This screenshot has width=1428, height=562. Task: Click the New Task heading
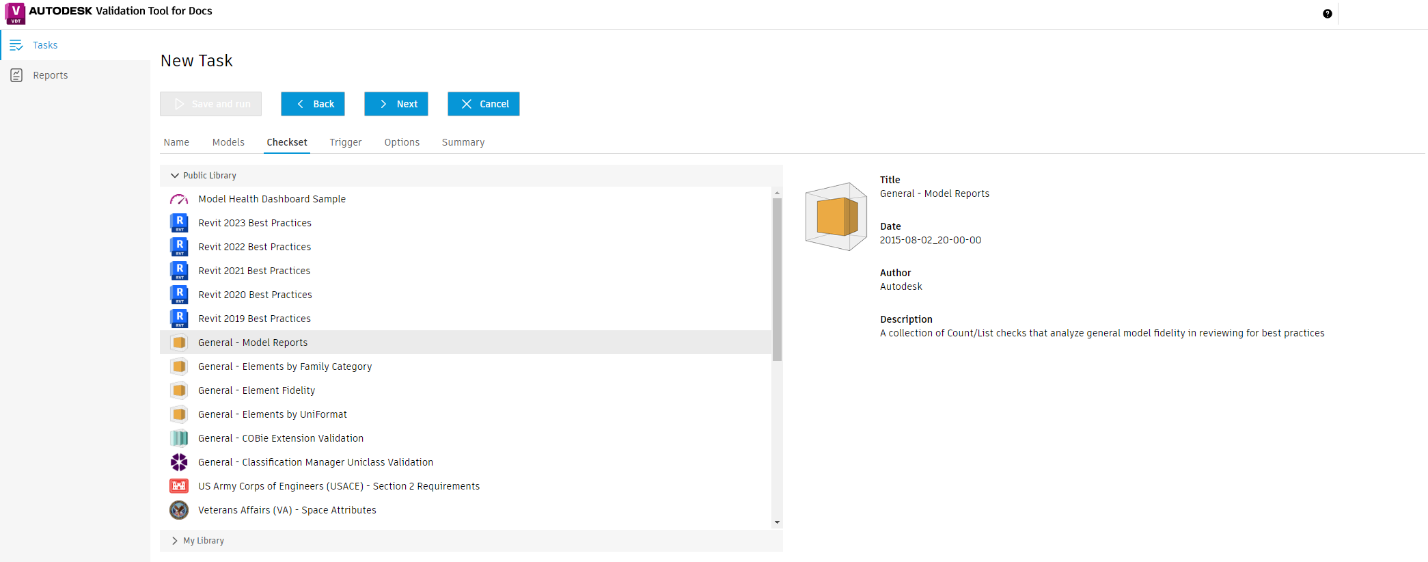click(x=197, y=61)
